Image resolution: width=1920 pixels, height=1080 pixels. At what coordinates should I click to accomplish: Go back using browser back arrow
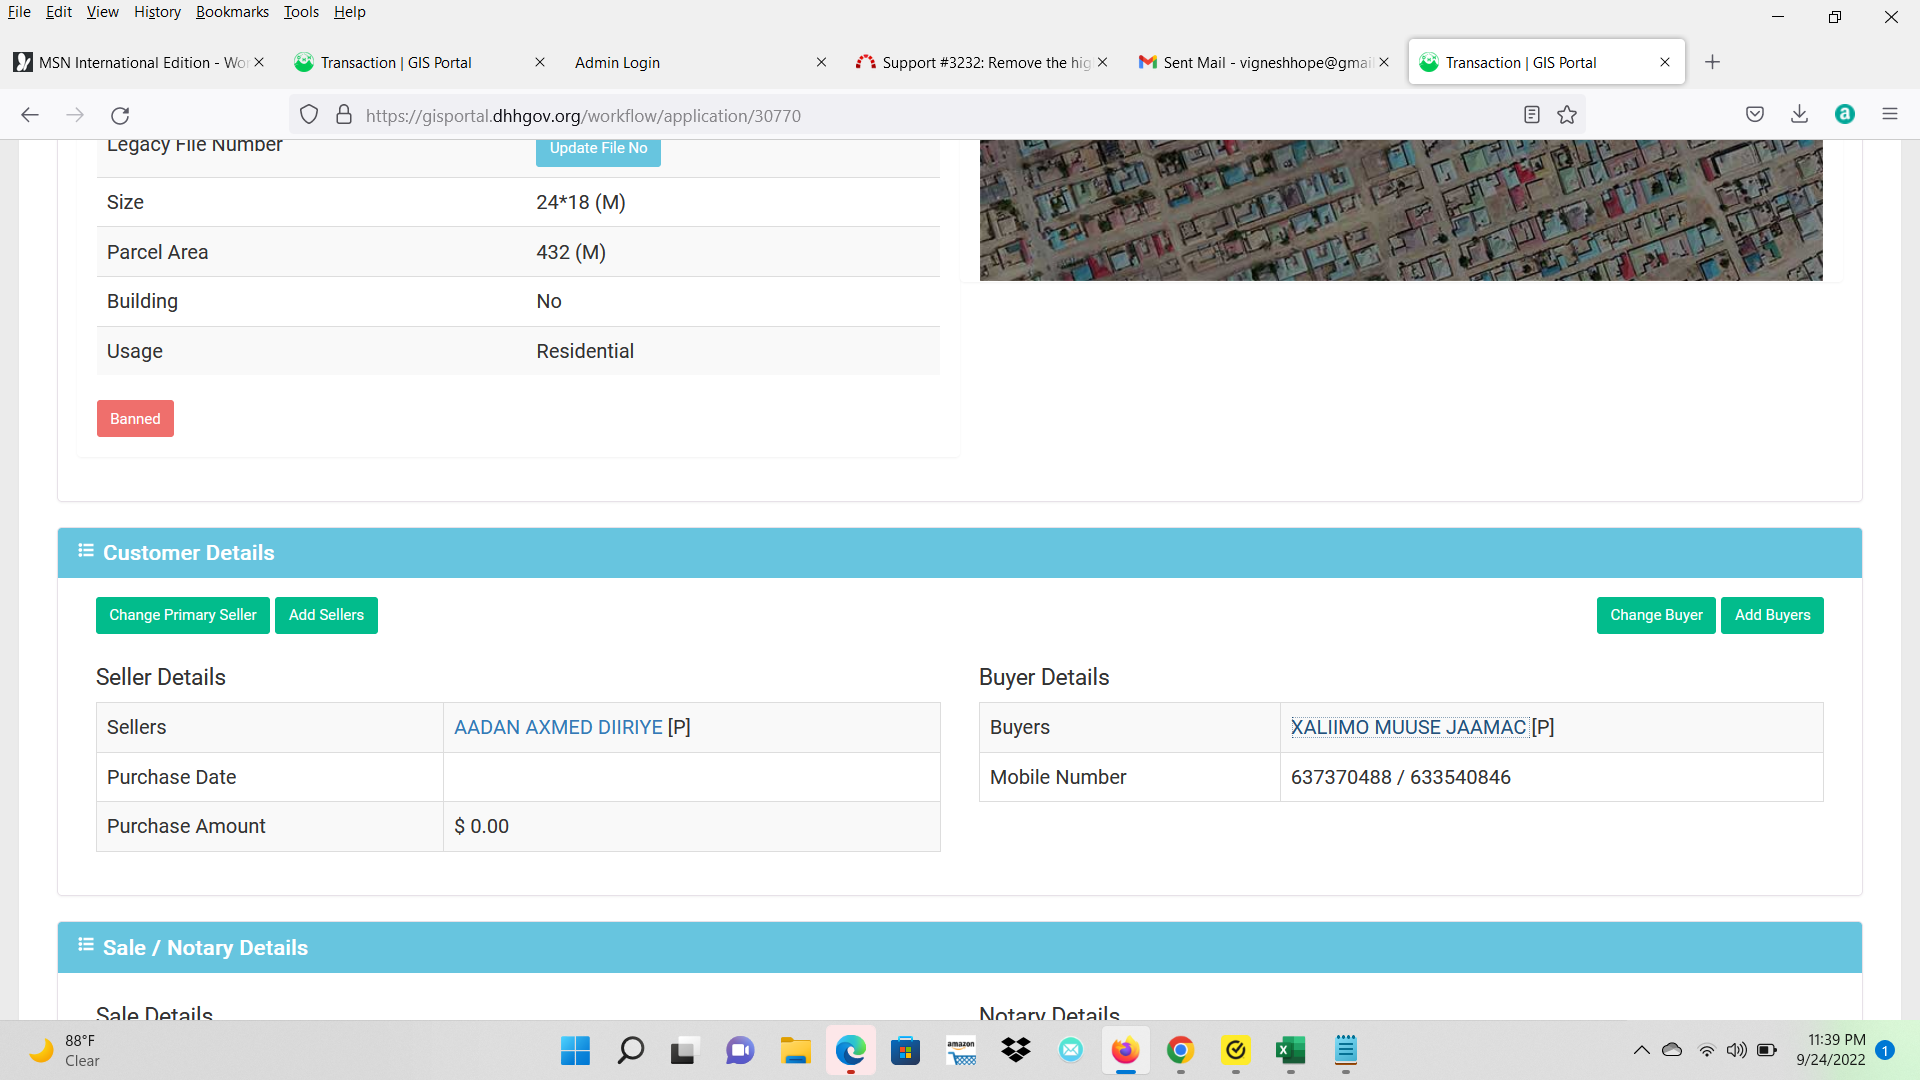[30, 115]
